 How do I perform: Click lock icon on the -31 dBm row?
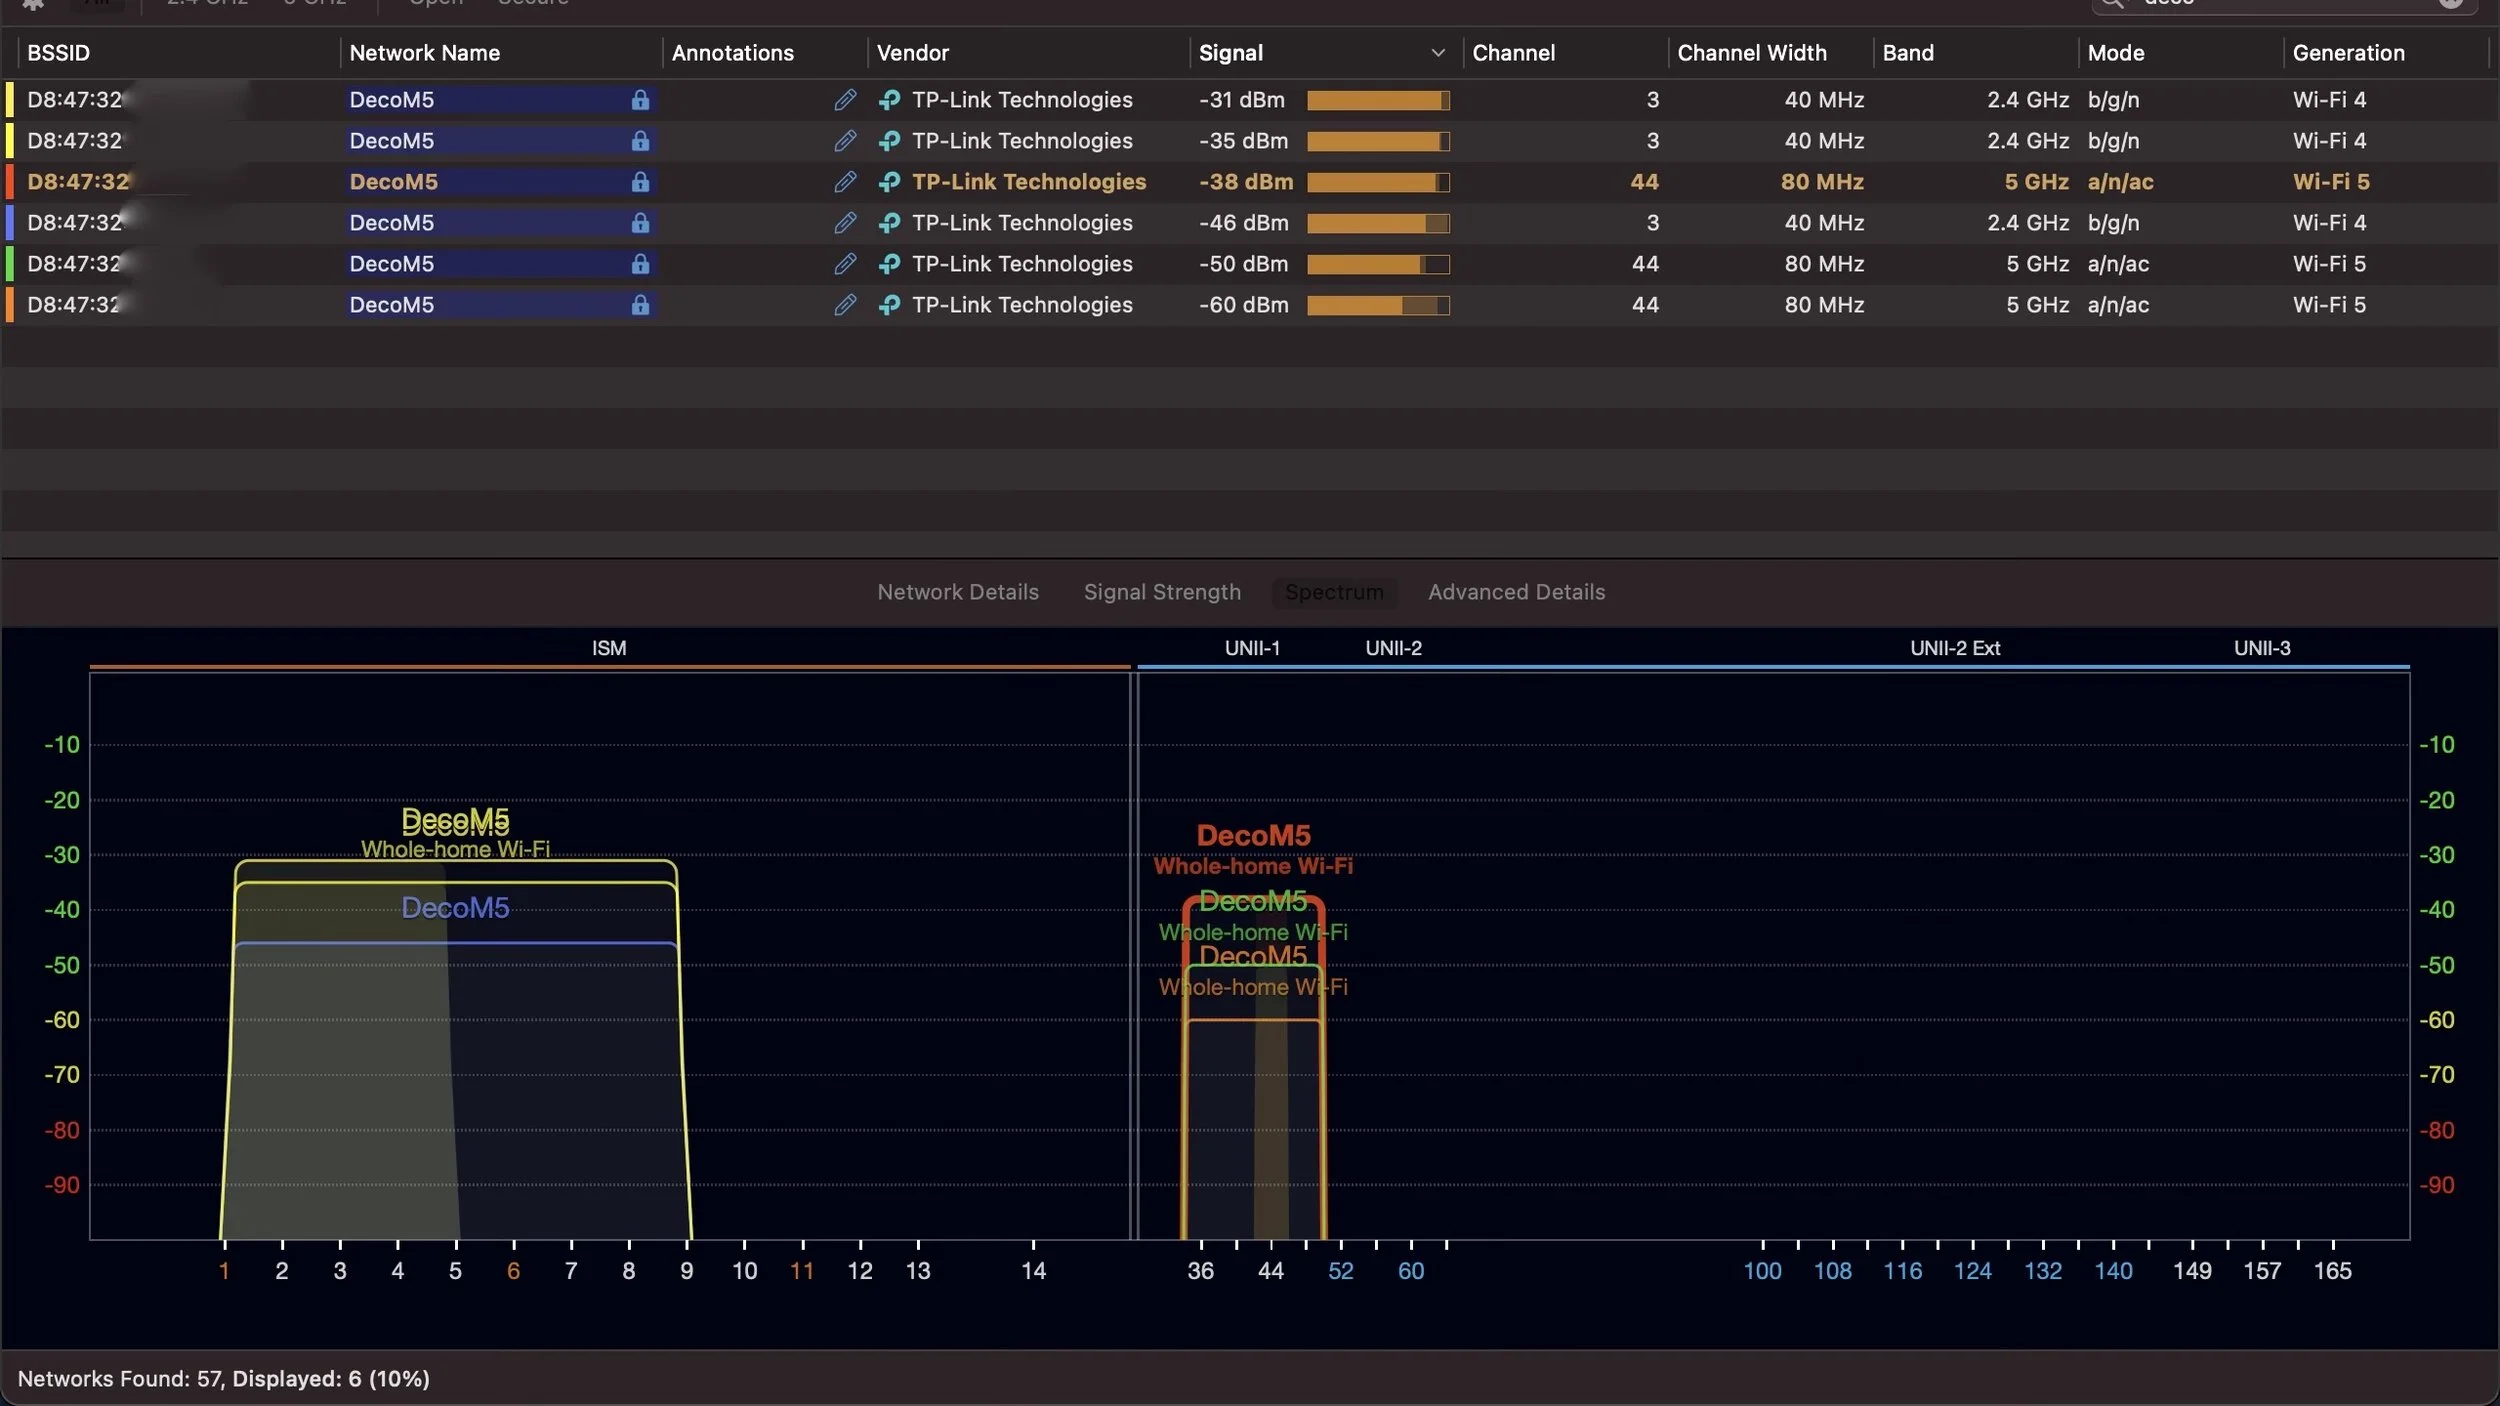(x=640, y=100)
